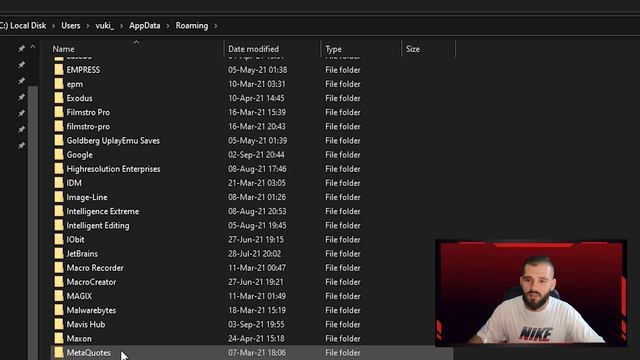Click the MAGIX folder icon
The image size is (640, 360).
[x=59, y=296]
